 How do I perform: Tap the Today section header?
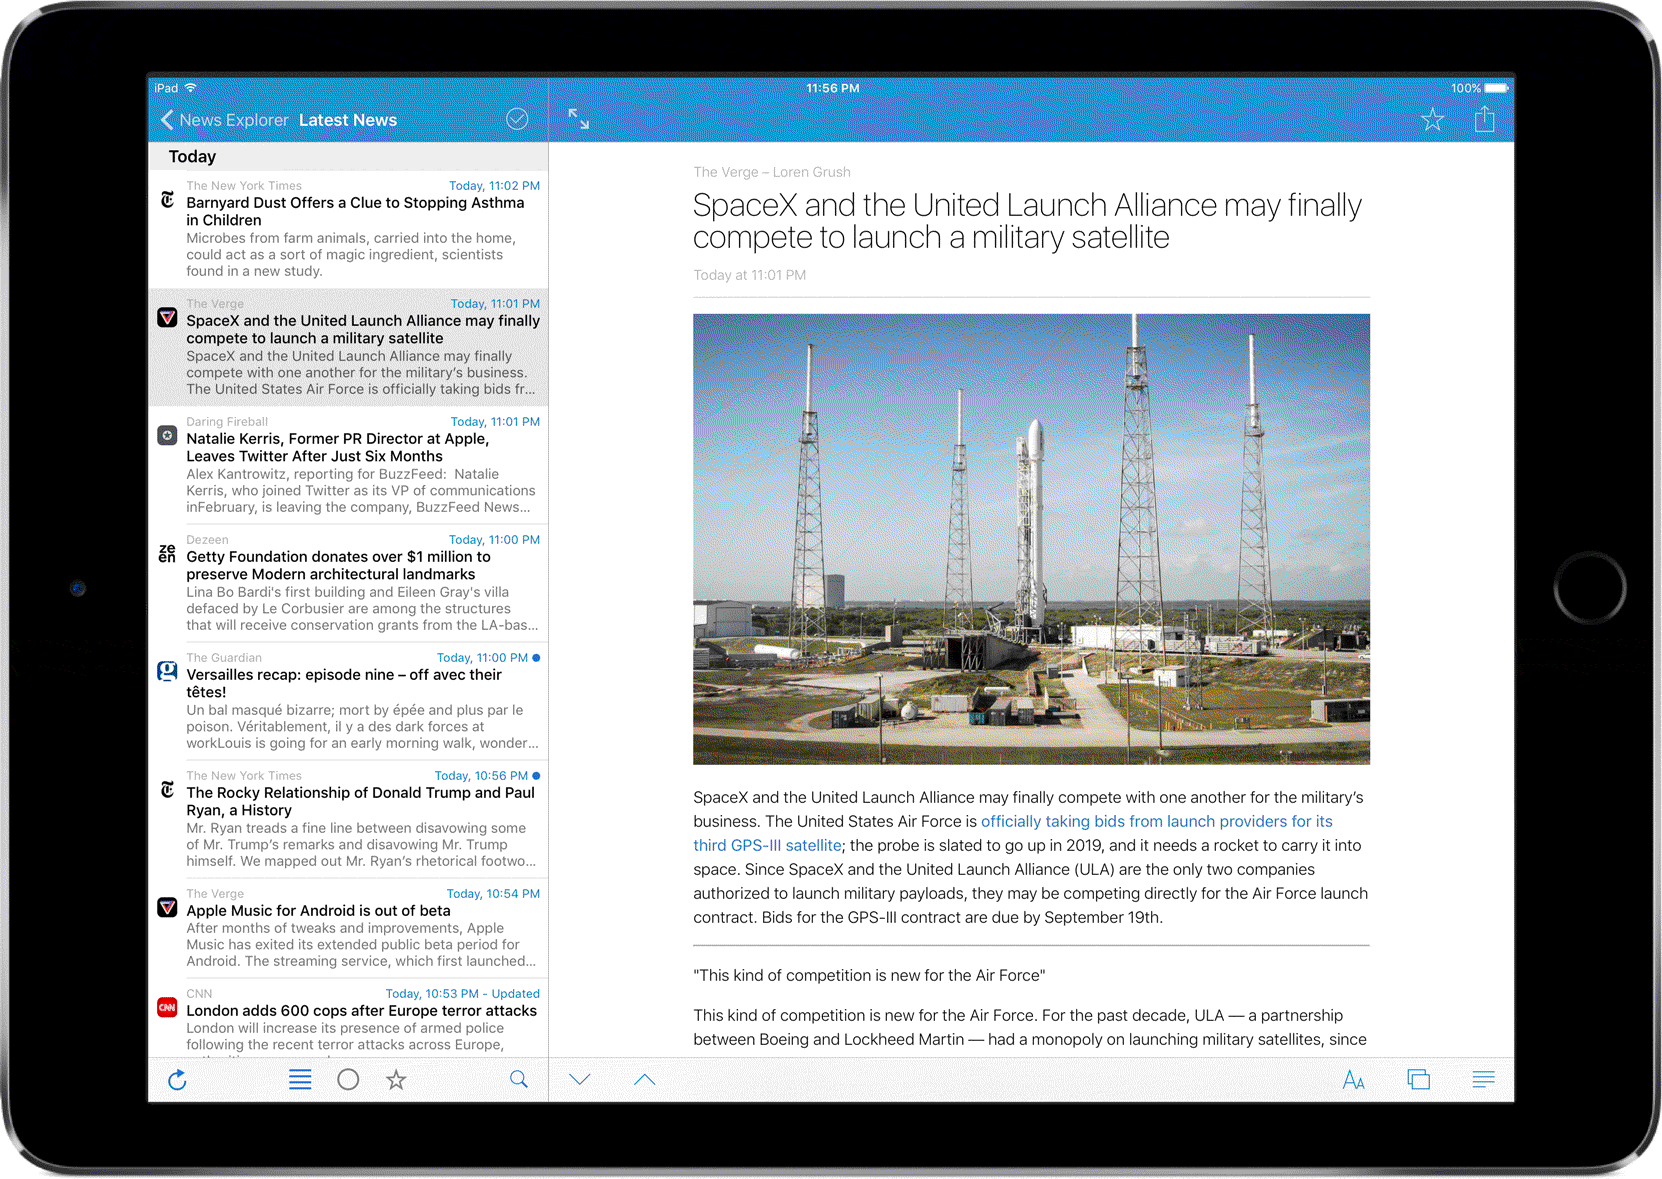click(348, 157)
